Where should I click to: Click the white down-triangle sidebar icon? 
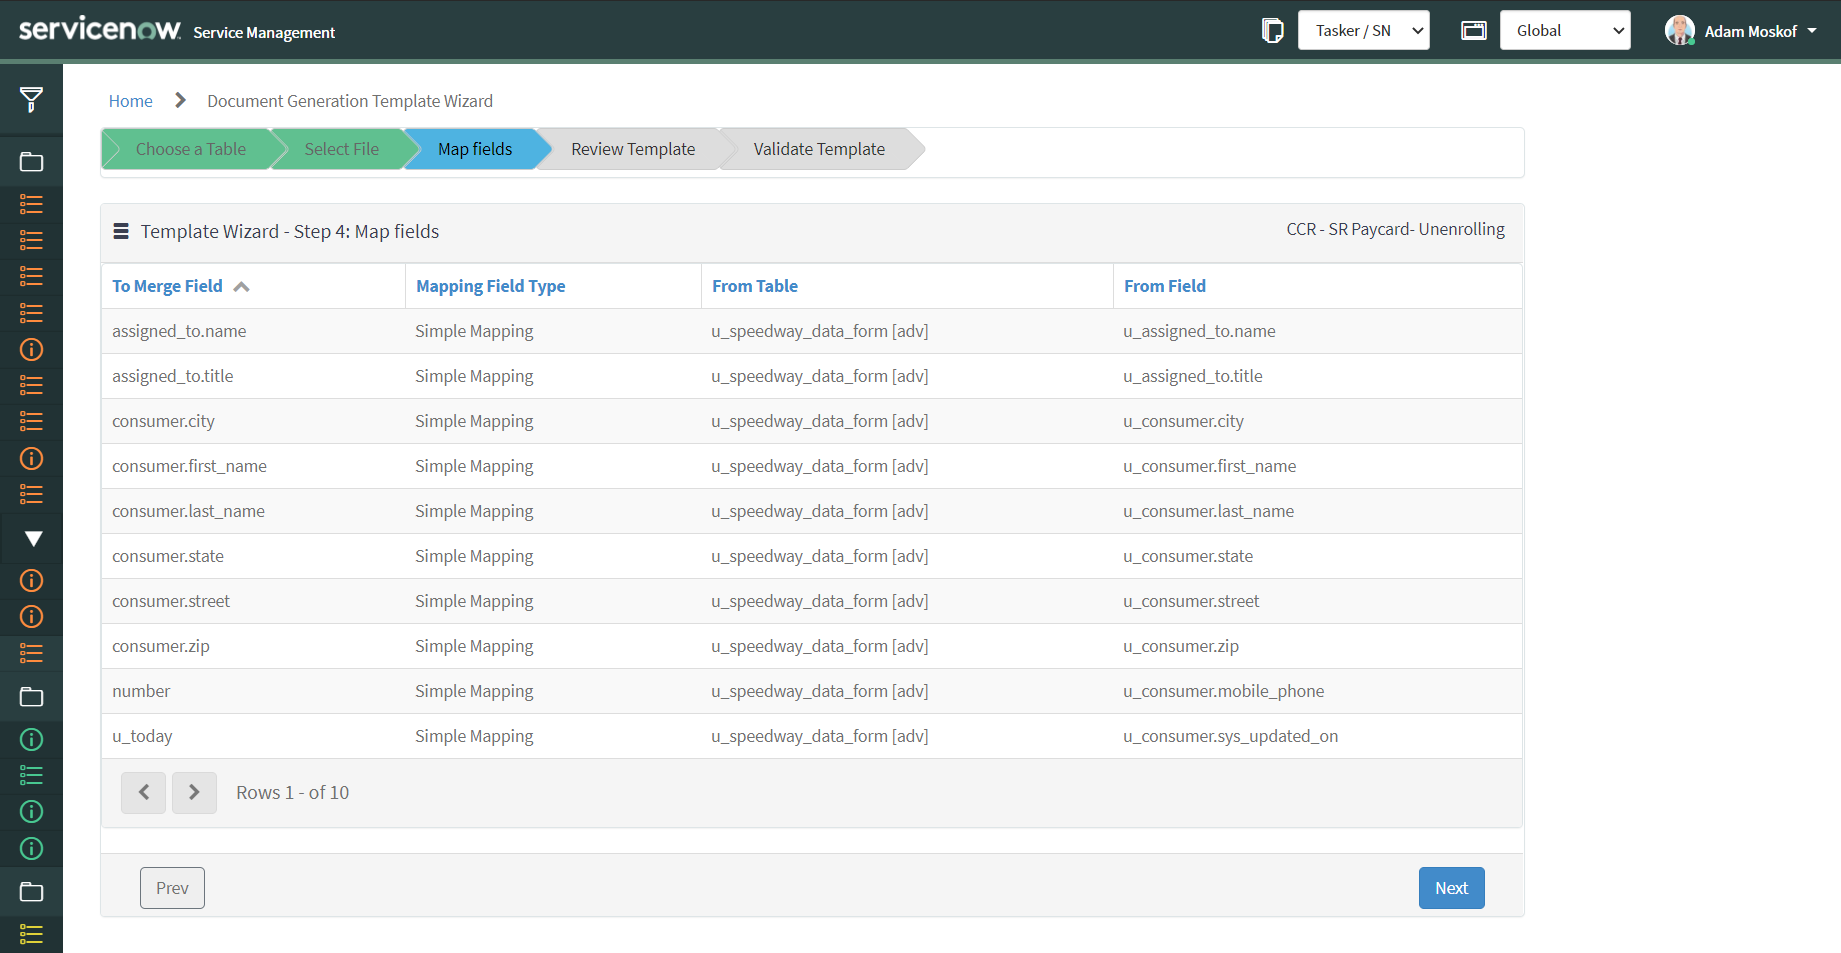point(32,539)
